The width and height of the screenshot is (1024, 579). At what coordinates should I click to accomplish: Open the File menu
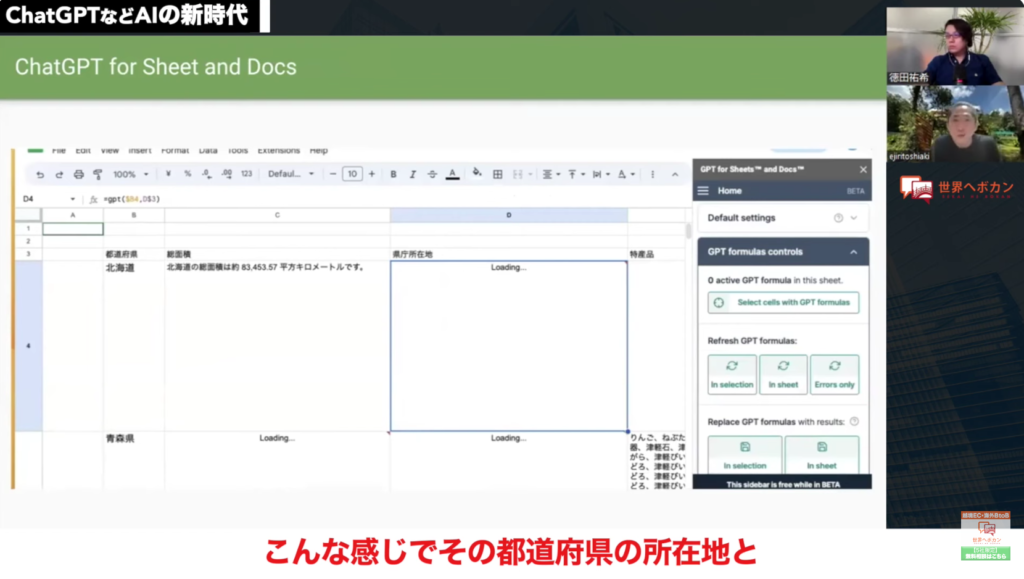click(59, 151)
